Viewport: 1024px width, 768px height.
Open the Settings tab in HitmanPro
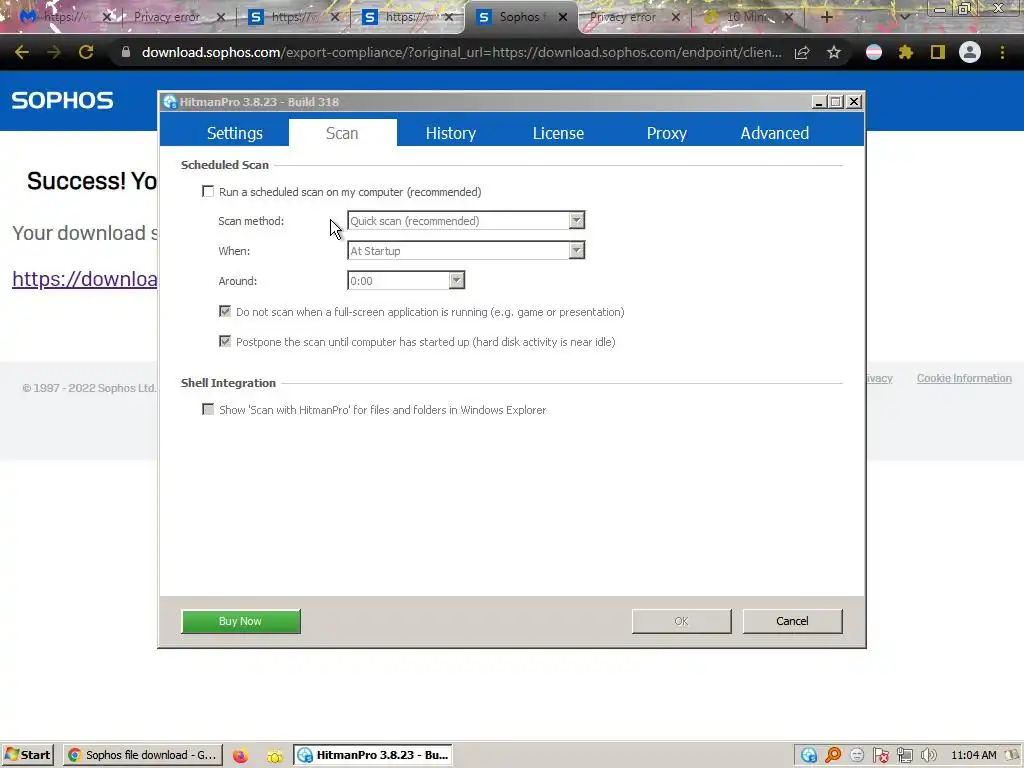tap(234, 133)
